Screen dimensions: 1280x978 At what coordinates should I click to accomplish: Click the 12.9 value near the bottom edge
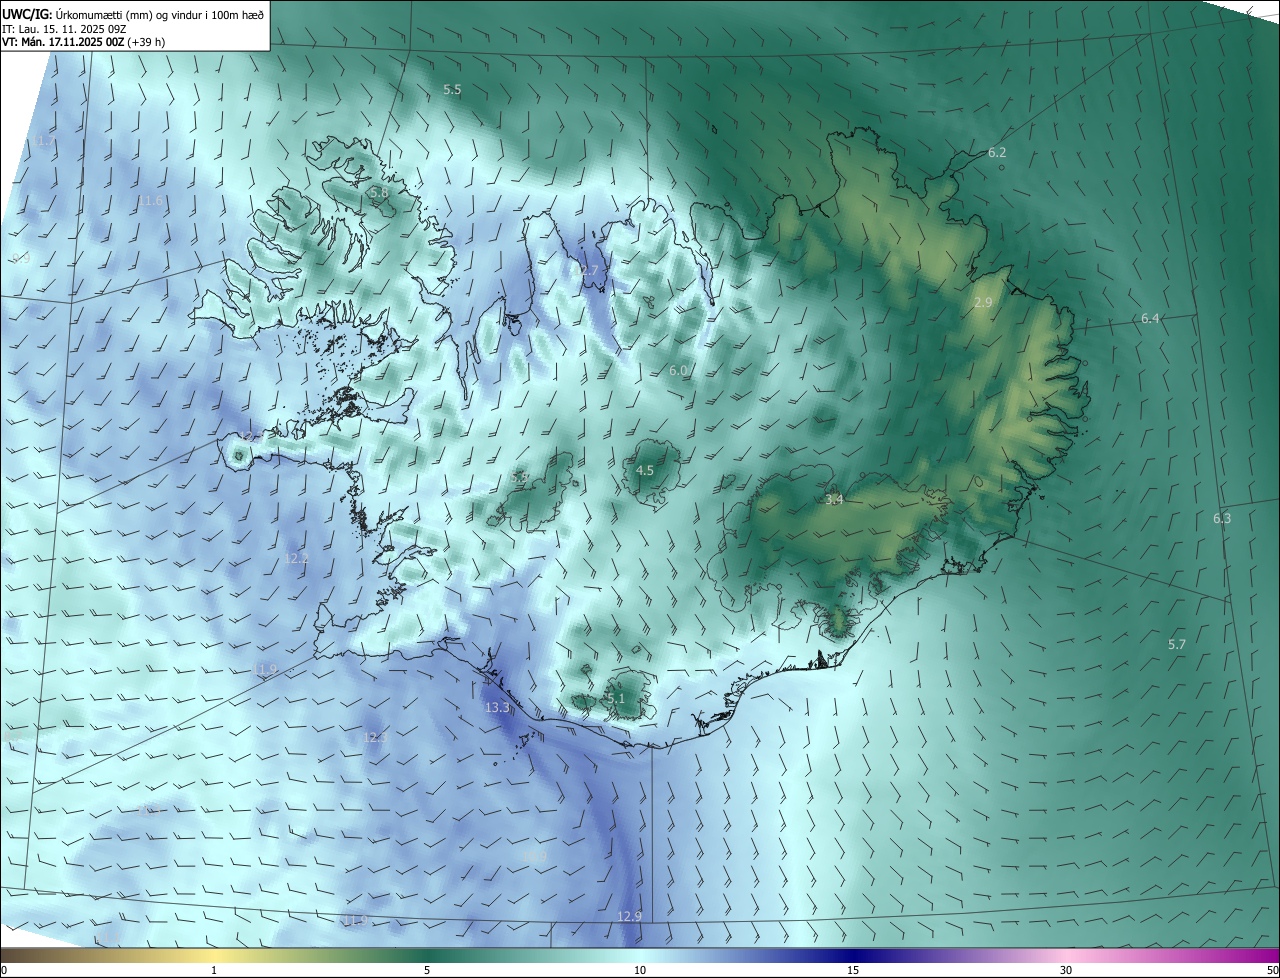629,917
